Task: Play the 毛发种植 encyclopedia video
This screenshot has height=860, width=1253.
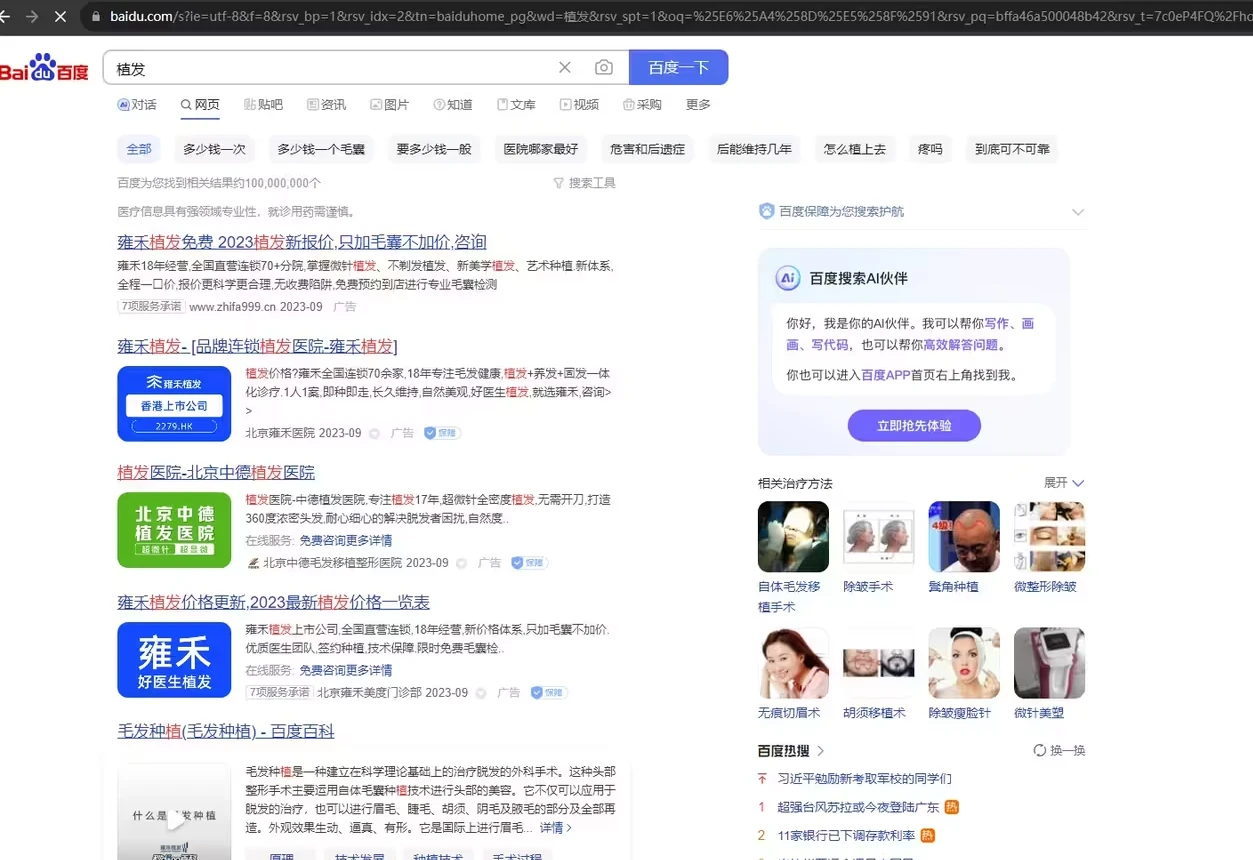Action: click(175, 820)
